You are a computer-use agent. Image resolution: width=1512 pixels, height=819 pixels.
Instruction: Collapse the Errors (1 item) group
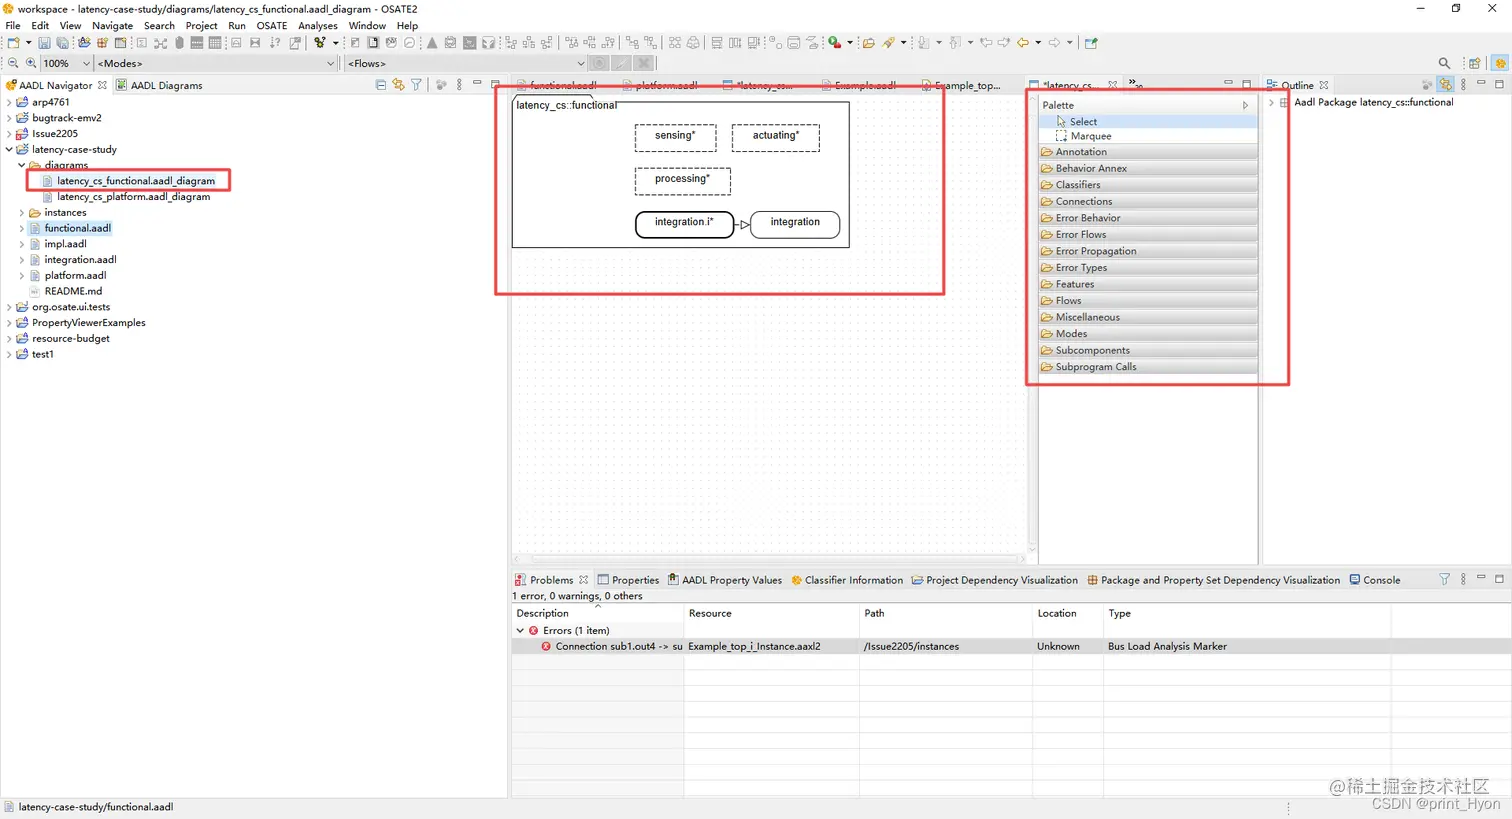[x=520, y=630]
